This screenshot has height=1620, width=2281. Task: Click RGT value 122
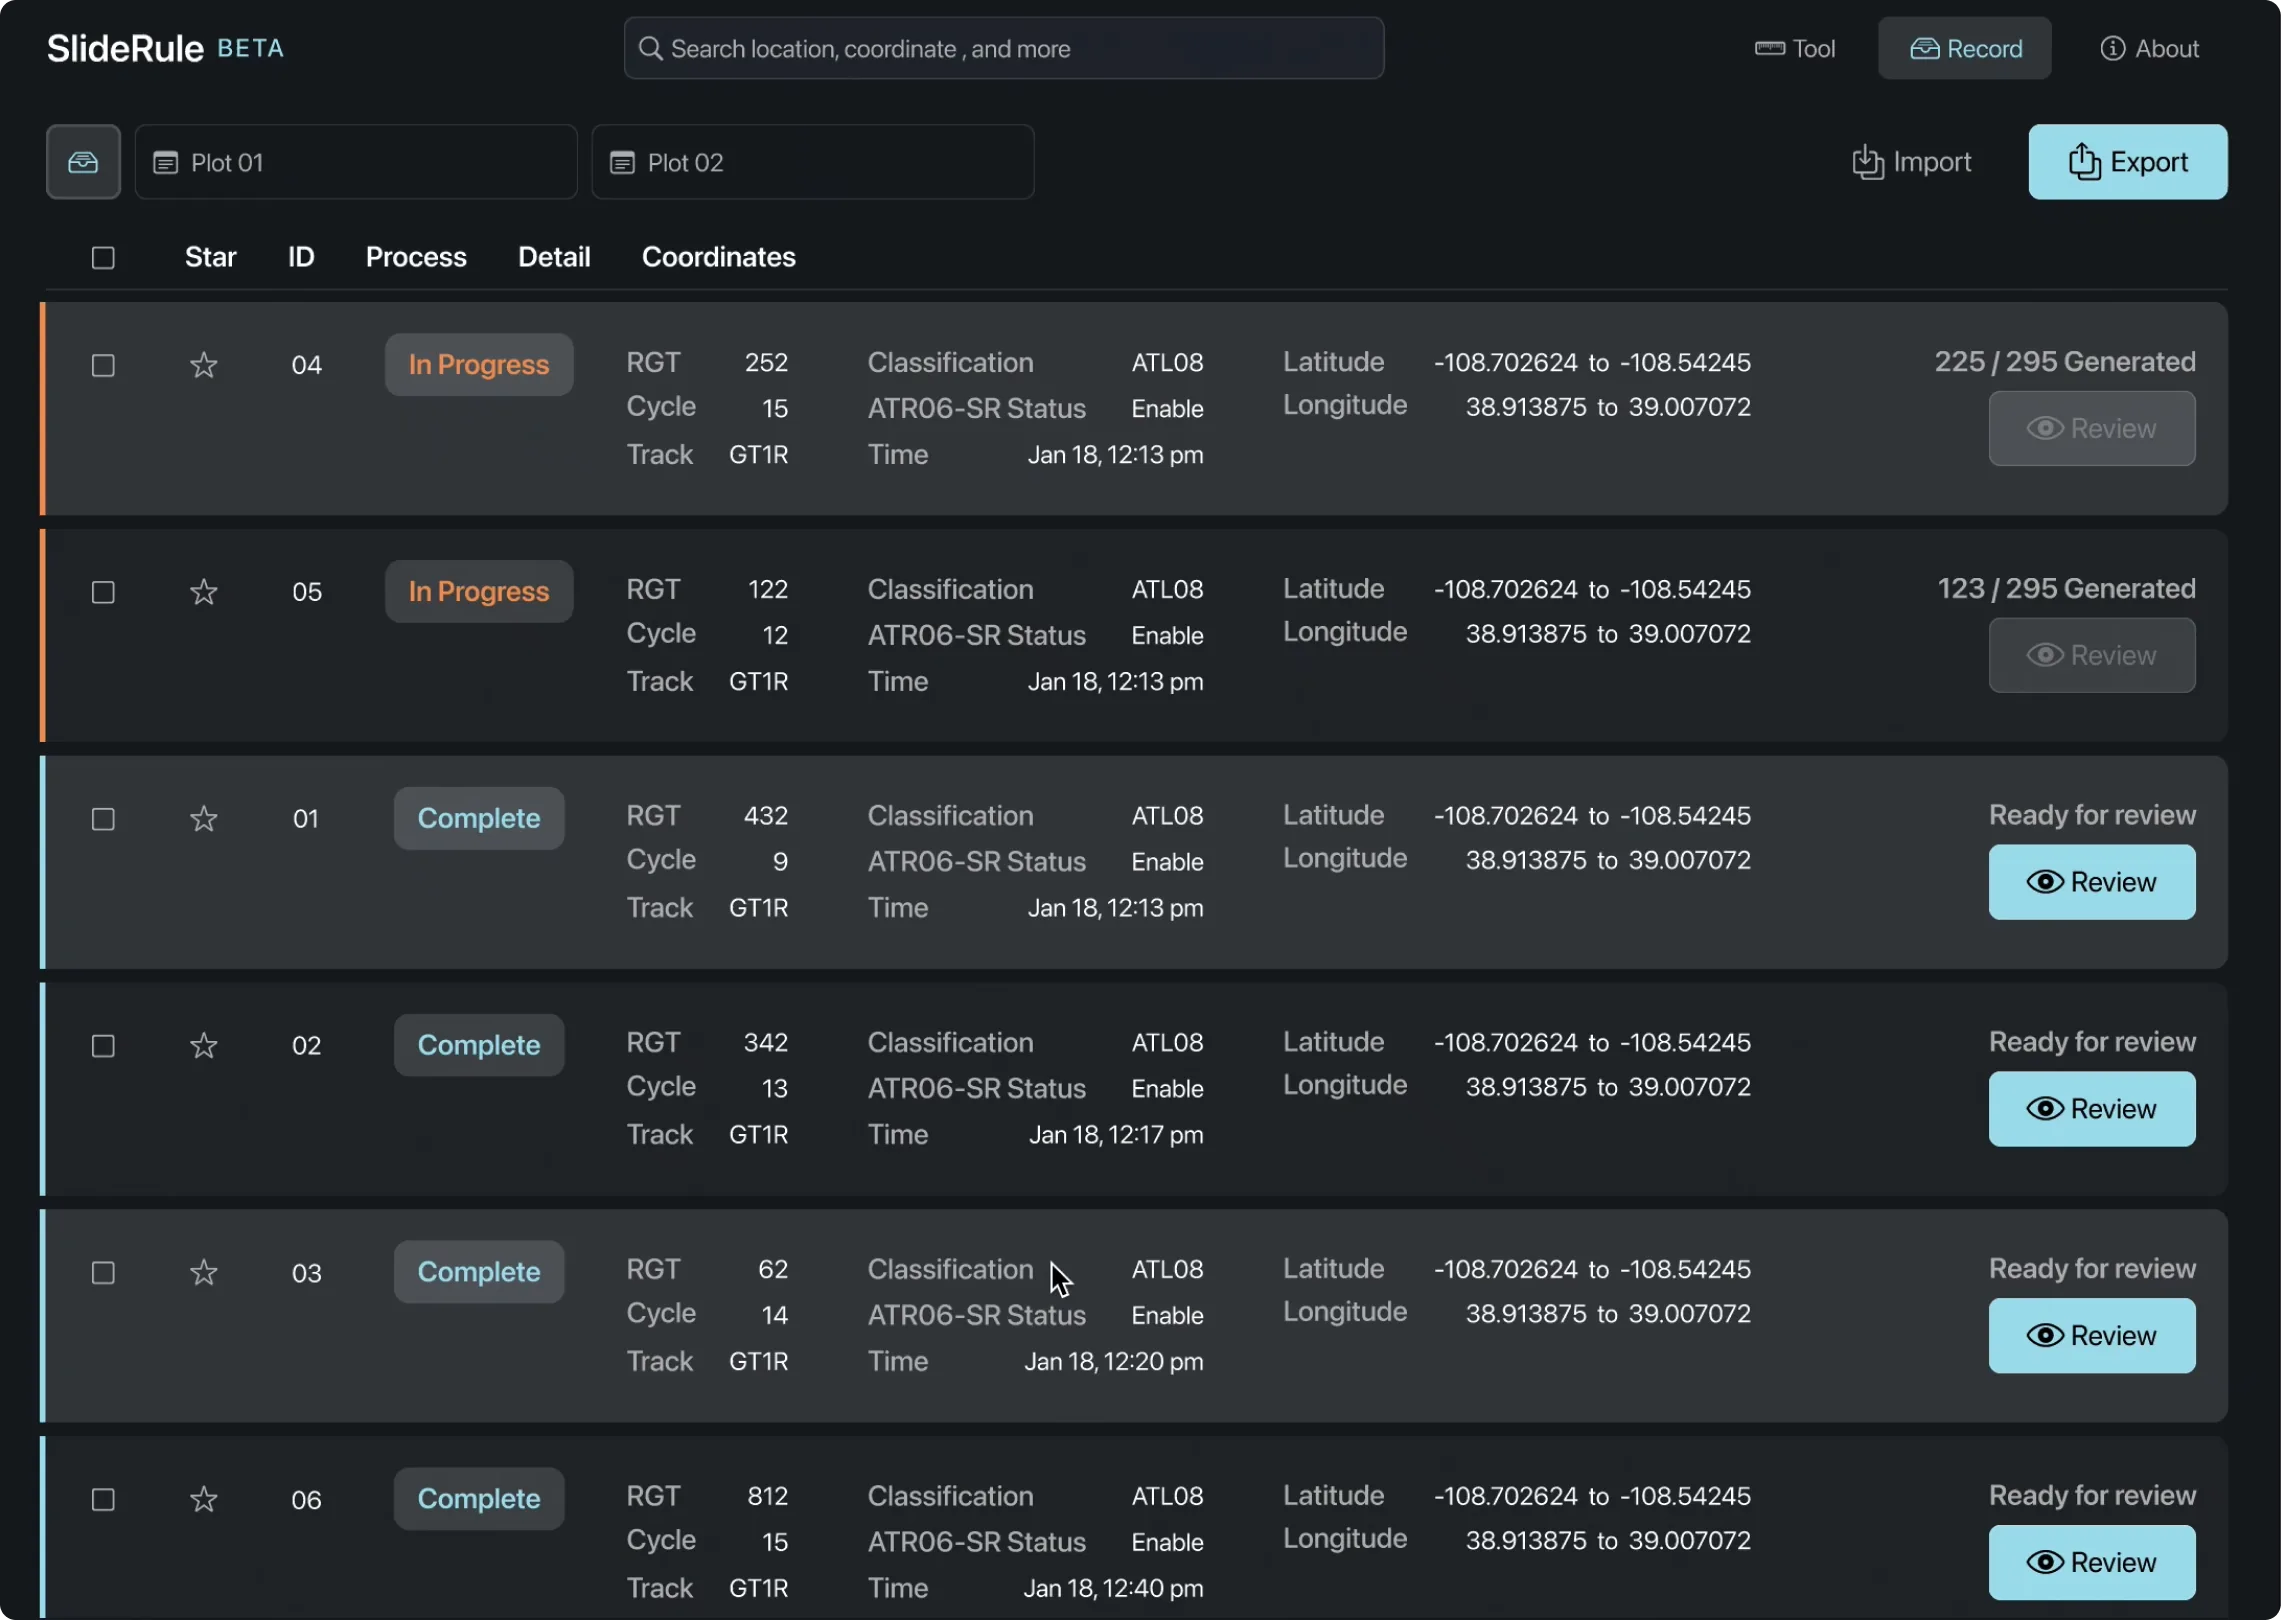coord(768,590)
